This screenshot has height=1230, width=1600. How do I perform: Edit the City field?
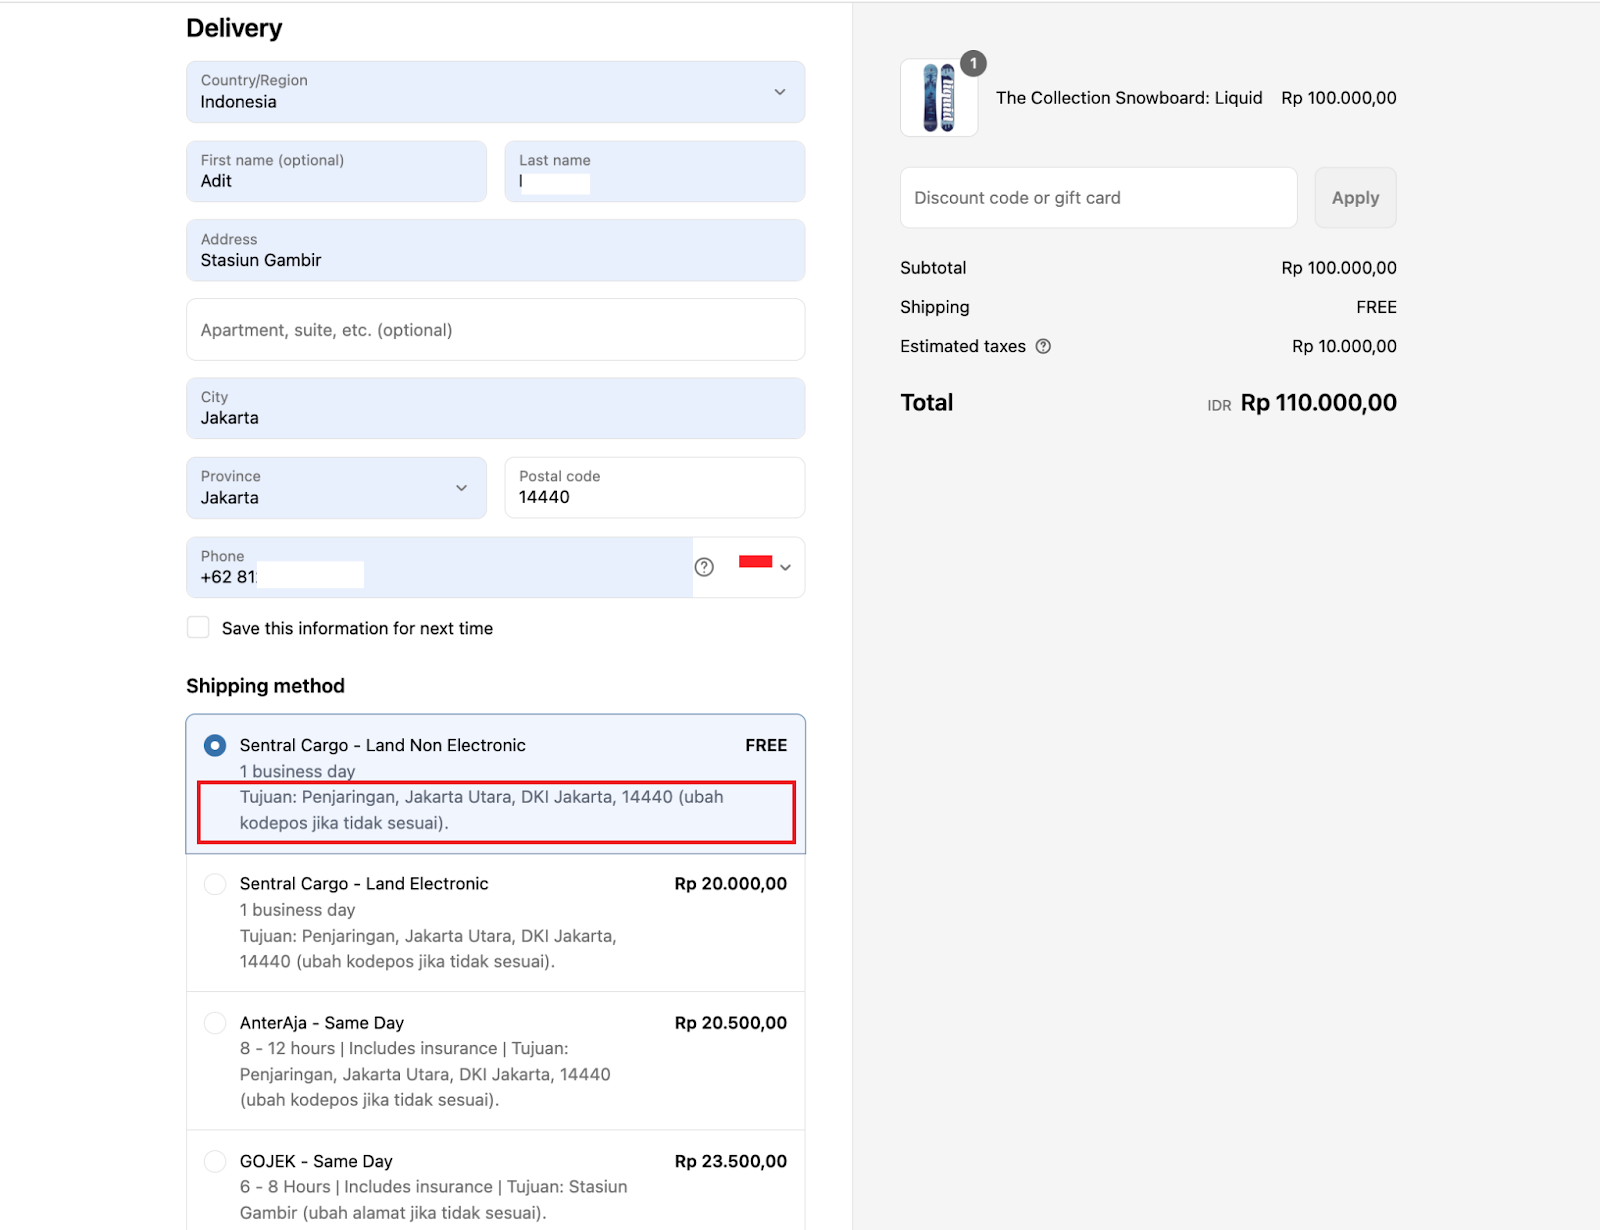tap(495, 408)
